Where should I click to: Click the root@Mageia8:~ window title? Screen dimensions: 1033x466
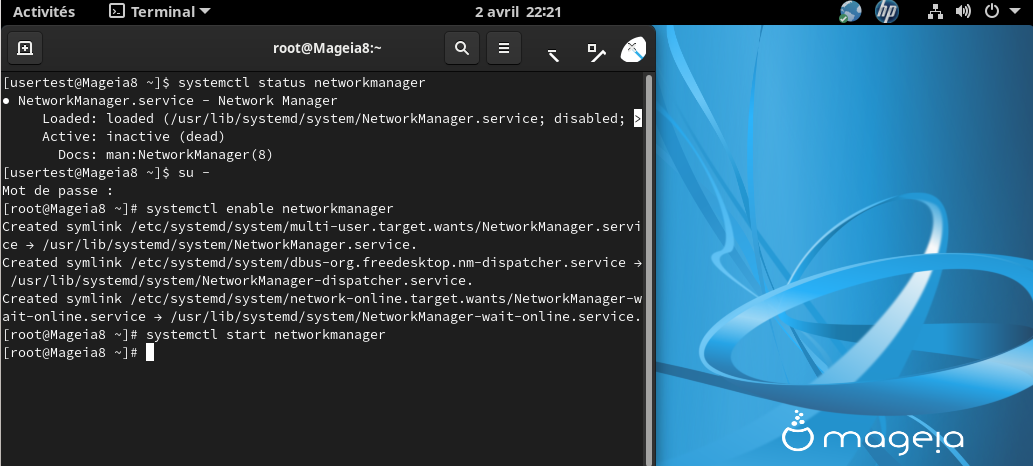point(327,48)
